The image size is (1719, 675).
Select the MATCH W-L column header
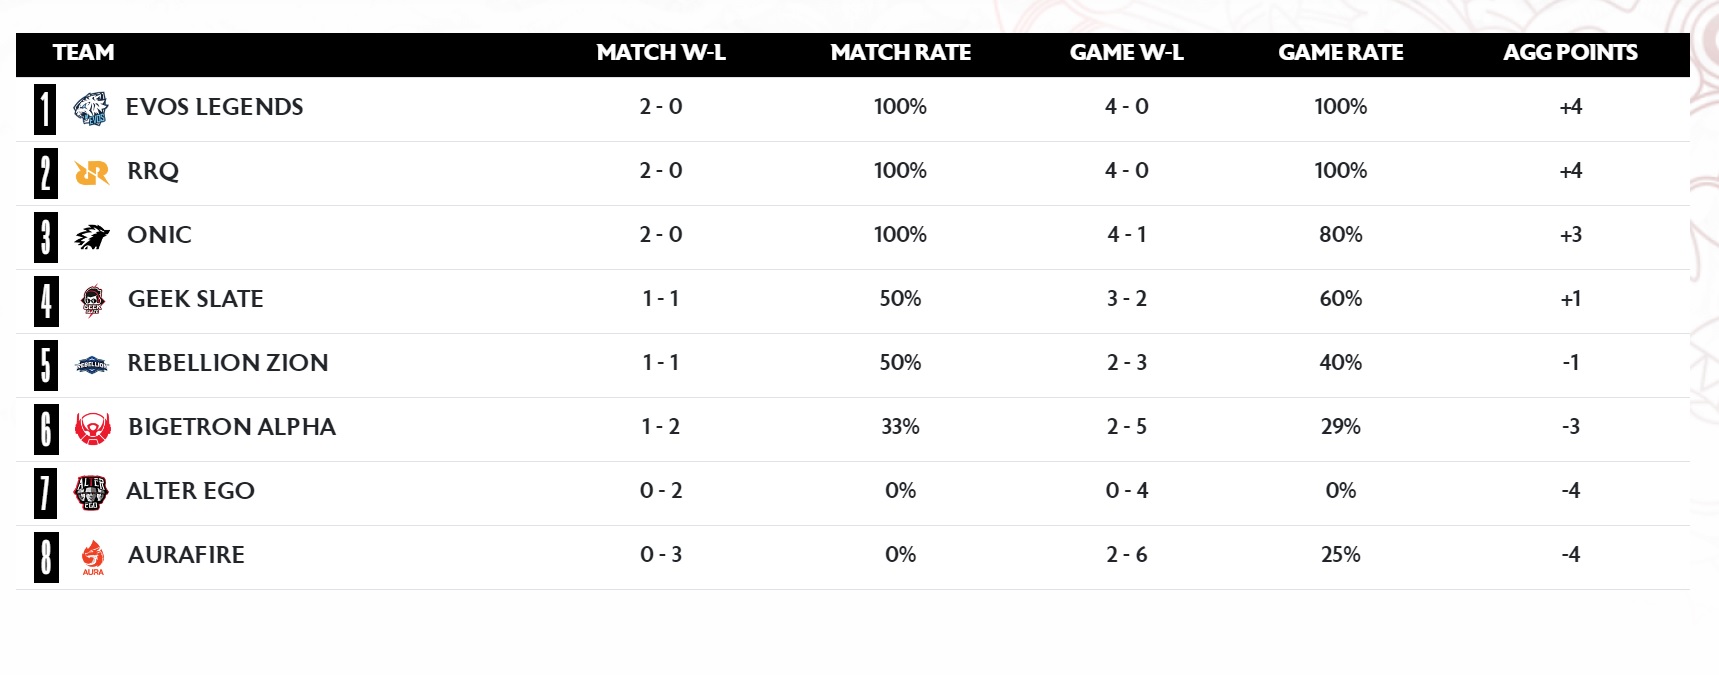coord(661,53)
